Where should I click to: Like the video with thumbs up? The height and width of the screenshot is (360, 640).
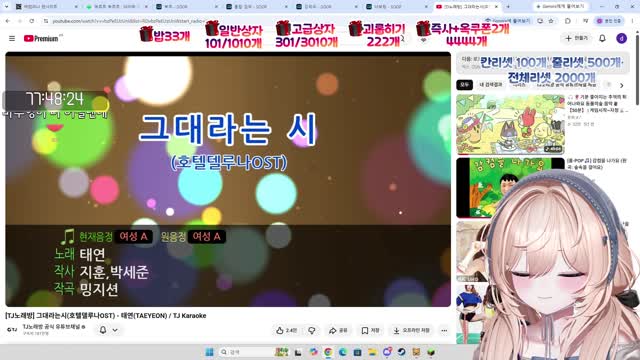pos(287,330)
